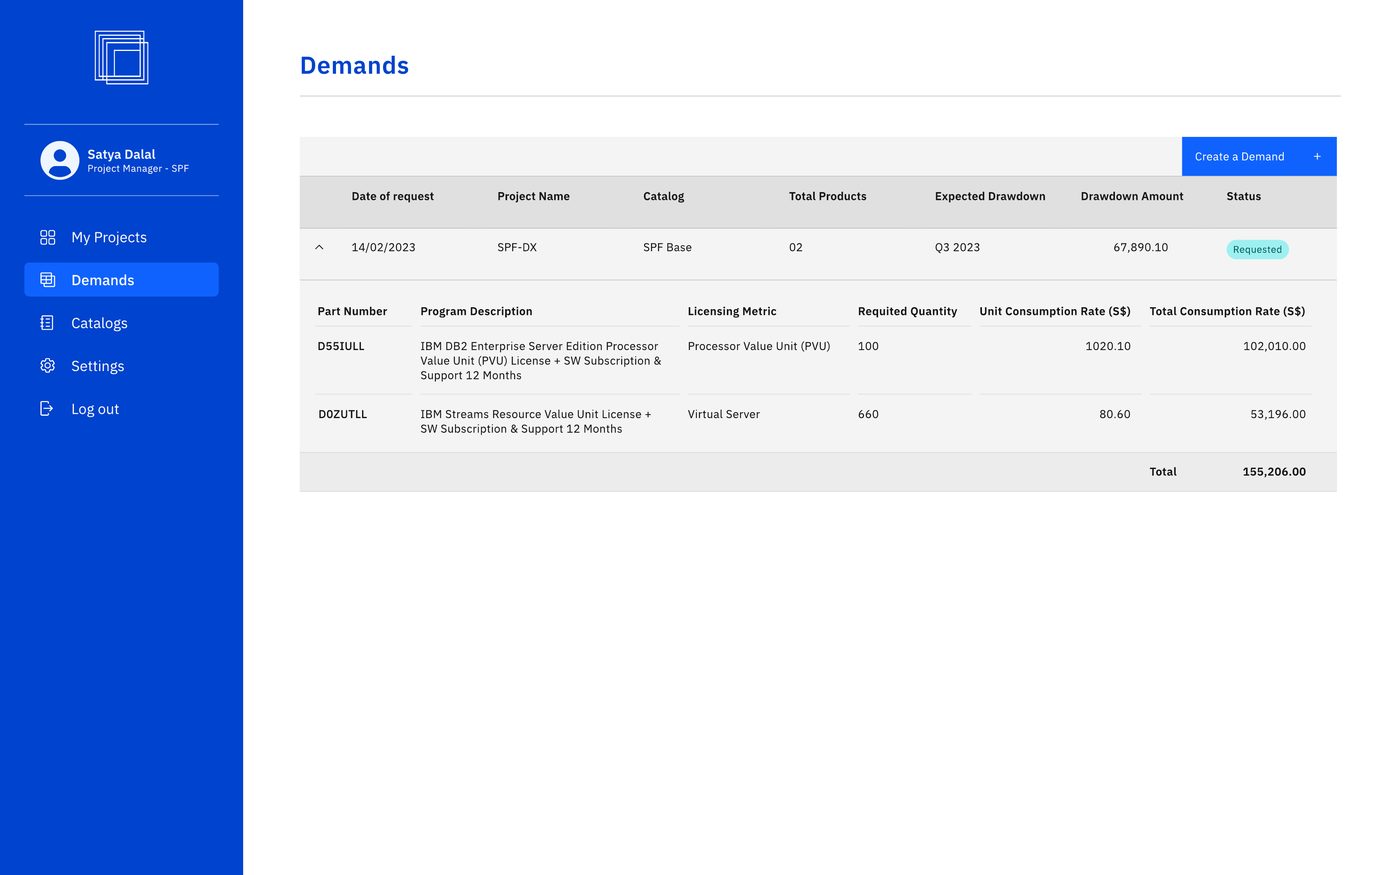This screenshot has height=875, width=1400.
Task: Click the 02 total products cell
Action: point(796,248)
